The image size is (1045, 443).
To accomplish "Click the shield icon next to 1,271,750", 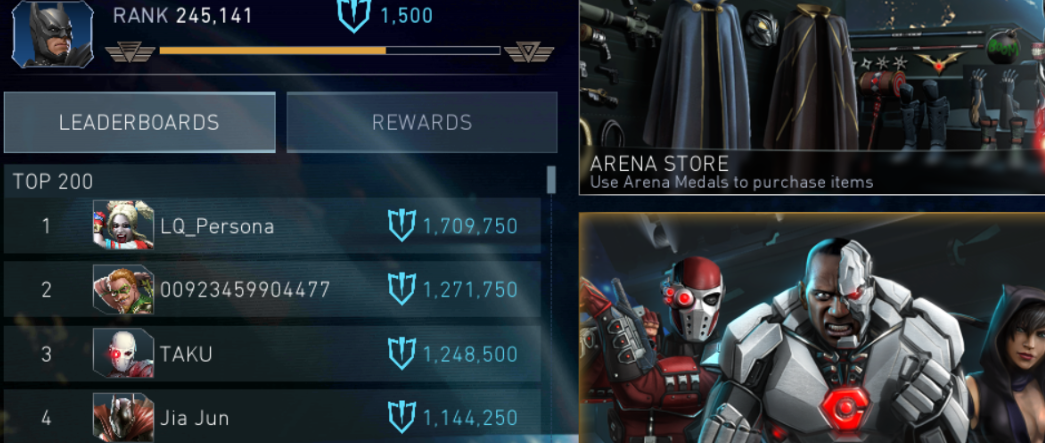I will click(402, 290).
